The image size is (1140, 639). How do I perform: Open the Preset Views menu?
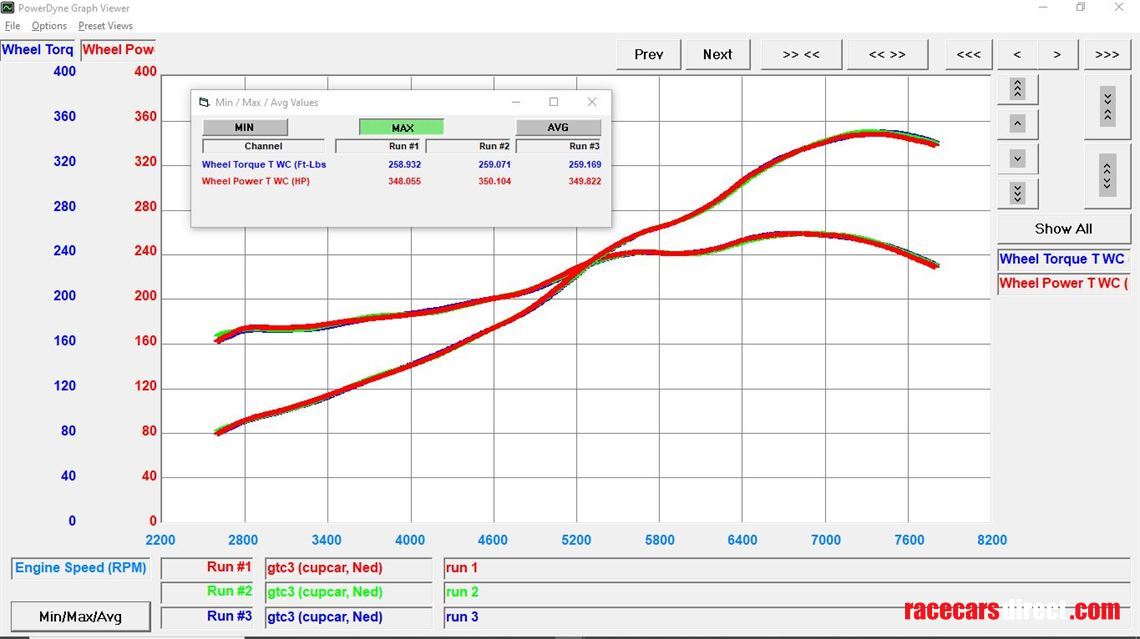coord(105,26)
